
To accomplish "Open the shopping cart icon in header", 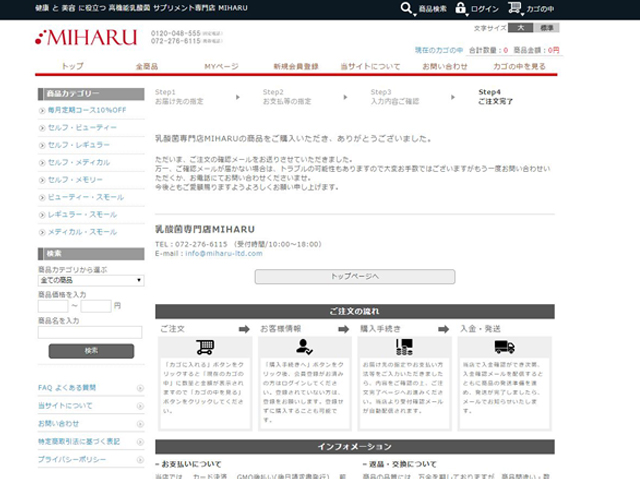I will coord(514,8).
